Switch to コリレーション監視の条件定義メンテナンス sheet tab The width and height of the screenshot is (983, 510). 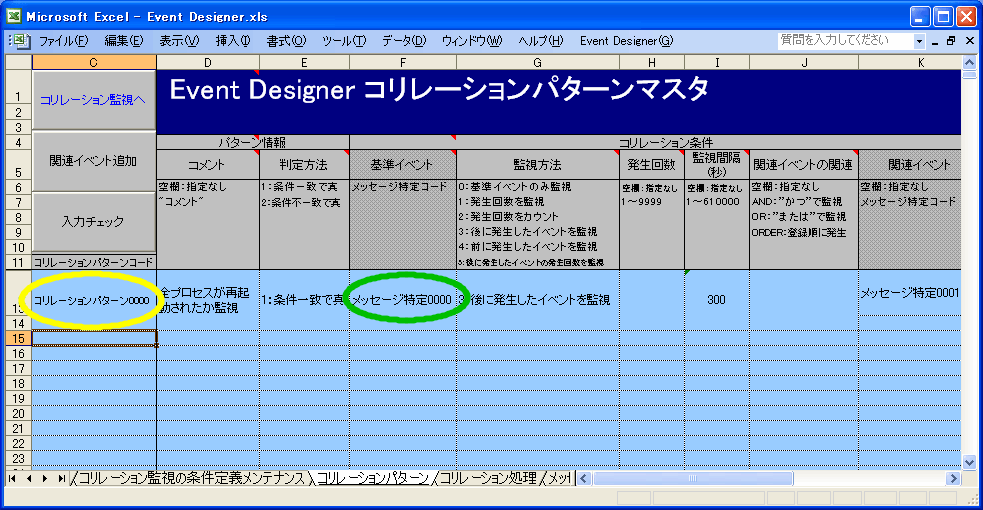[x=190, y=479]
